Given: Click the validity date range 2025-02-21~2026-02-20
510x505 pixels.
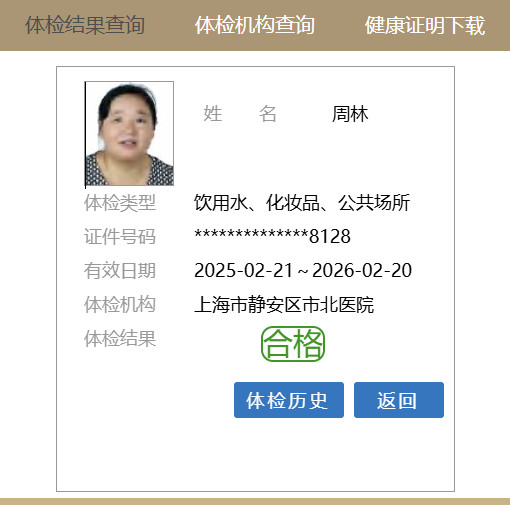Looking at the screenshot, I should pos(303,270).
